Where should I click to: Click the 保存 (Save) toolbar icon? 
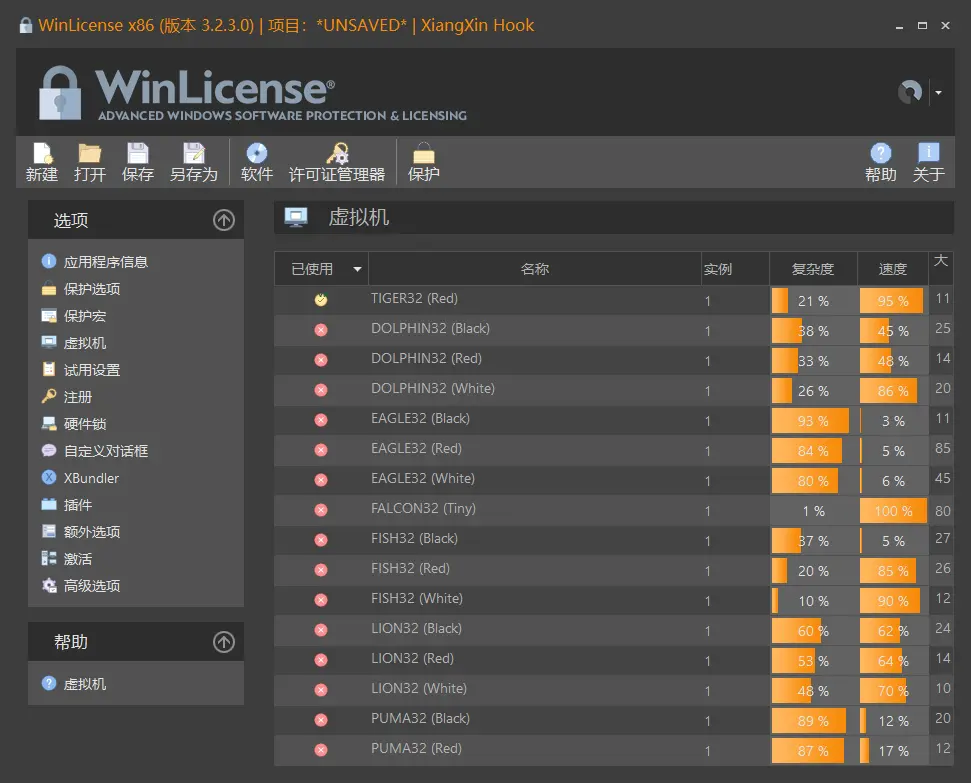click(x=137, y=162)
